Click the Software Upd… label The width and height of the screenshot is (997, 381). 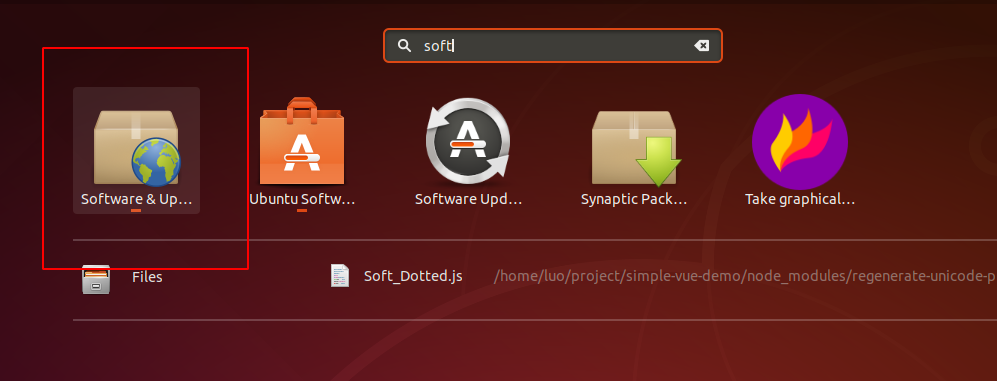(468, 199)
